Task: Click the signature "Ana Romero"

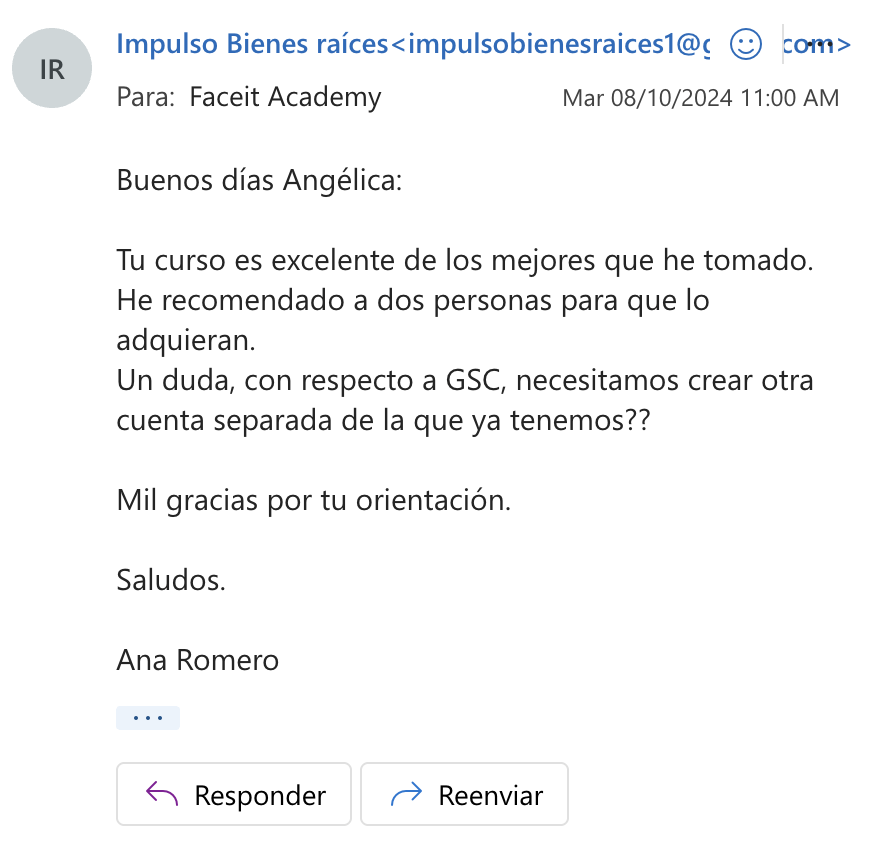Action: click(x=198, y=660)
